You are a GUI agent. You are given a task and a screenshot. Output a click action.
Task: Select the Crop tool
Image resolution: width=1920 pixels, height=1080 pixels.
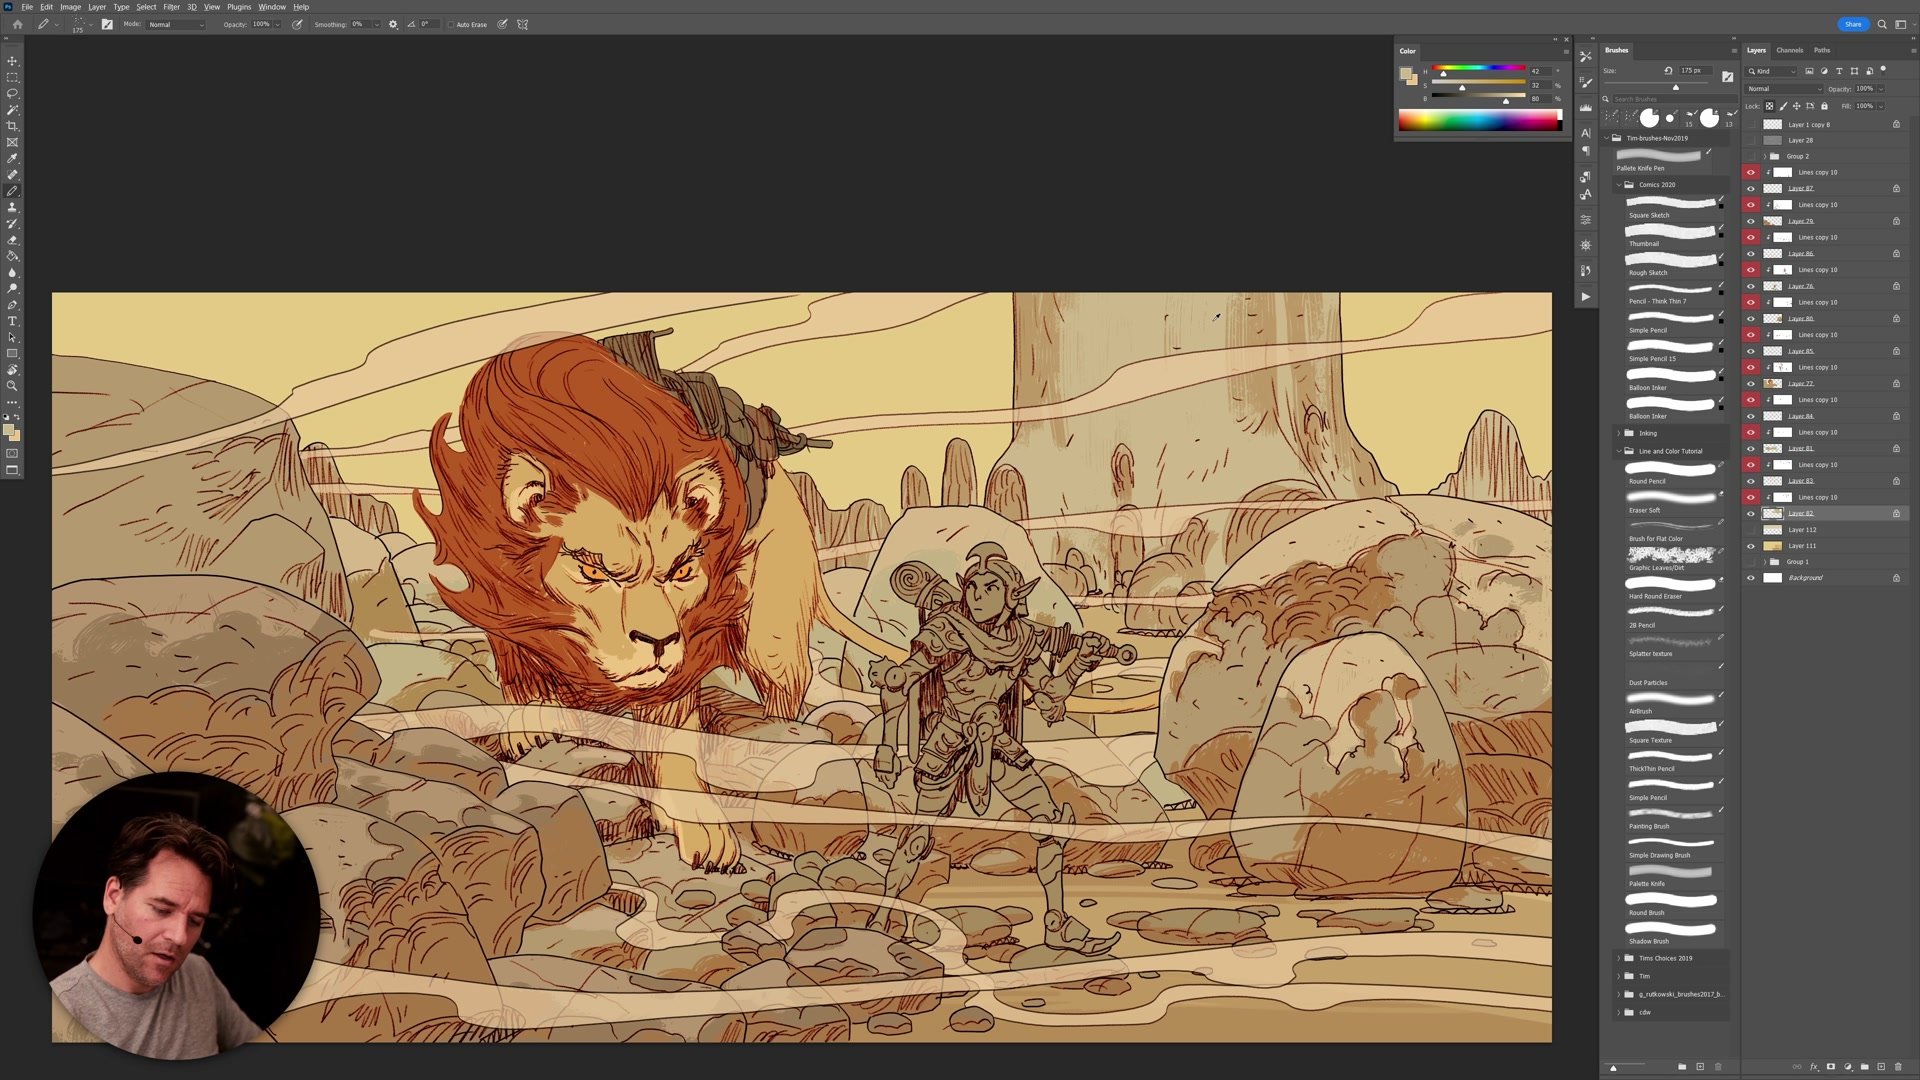click(12, 126)
